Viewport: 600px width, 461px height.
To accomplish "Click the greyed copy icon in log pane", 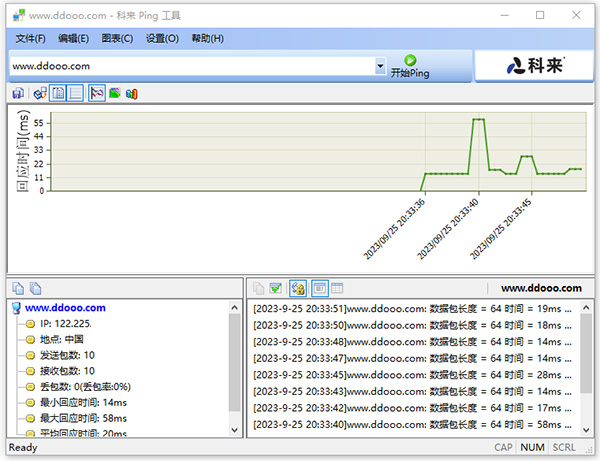I will (259, 288).
